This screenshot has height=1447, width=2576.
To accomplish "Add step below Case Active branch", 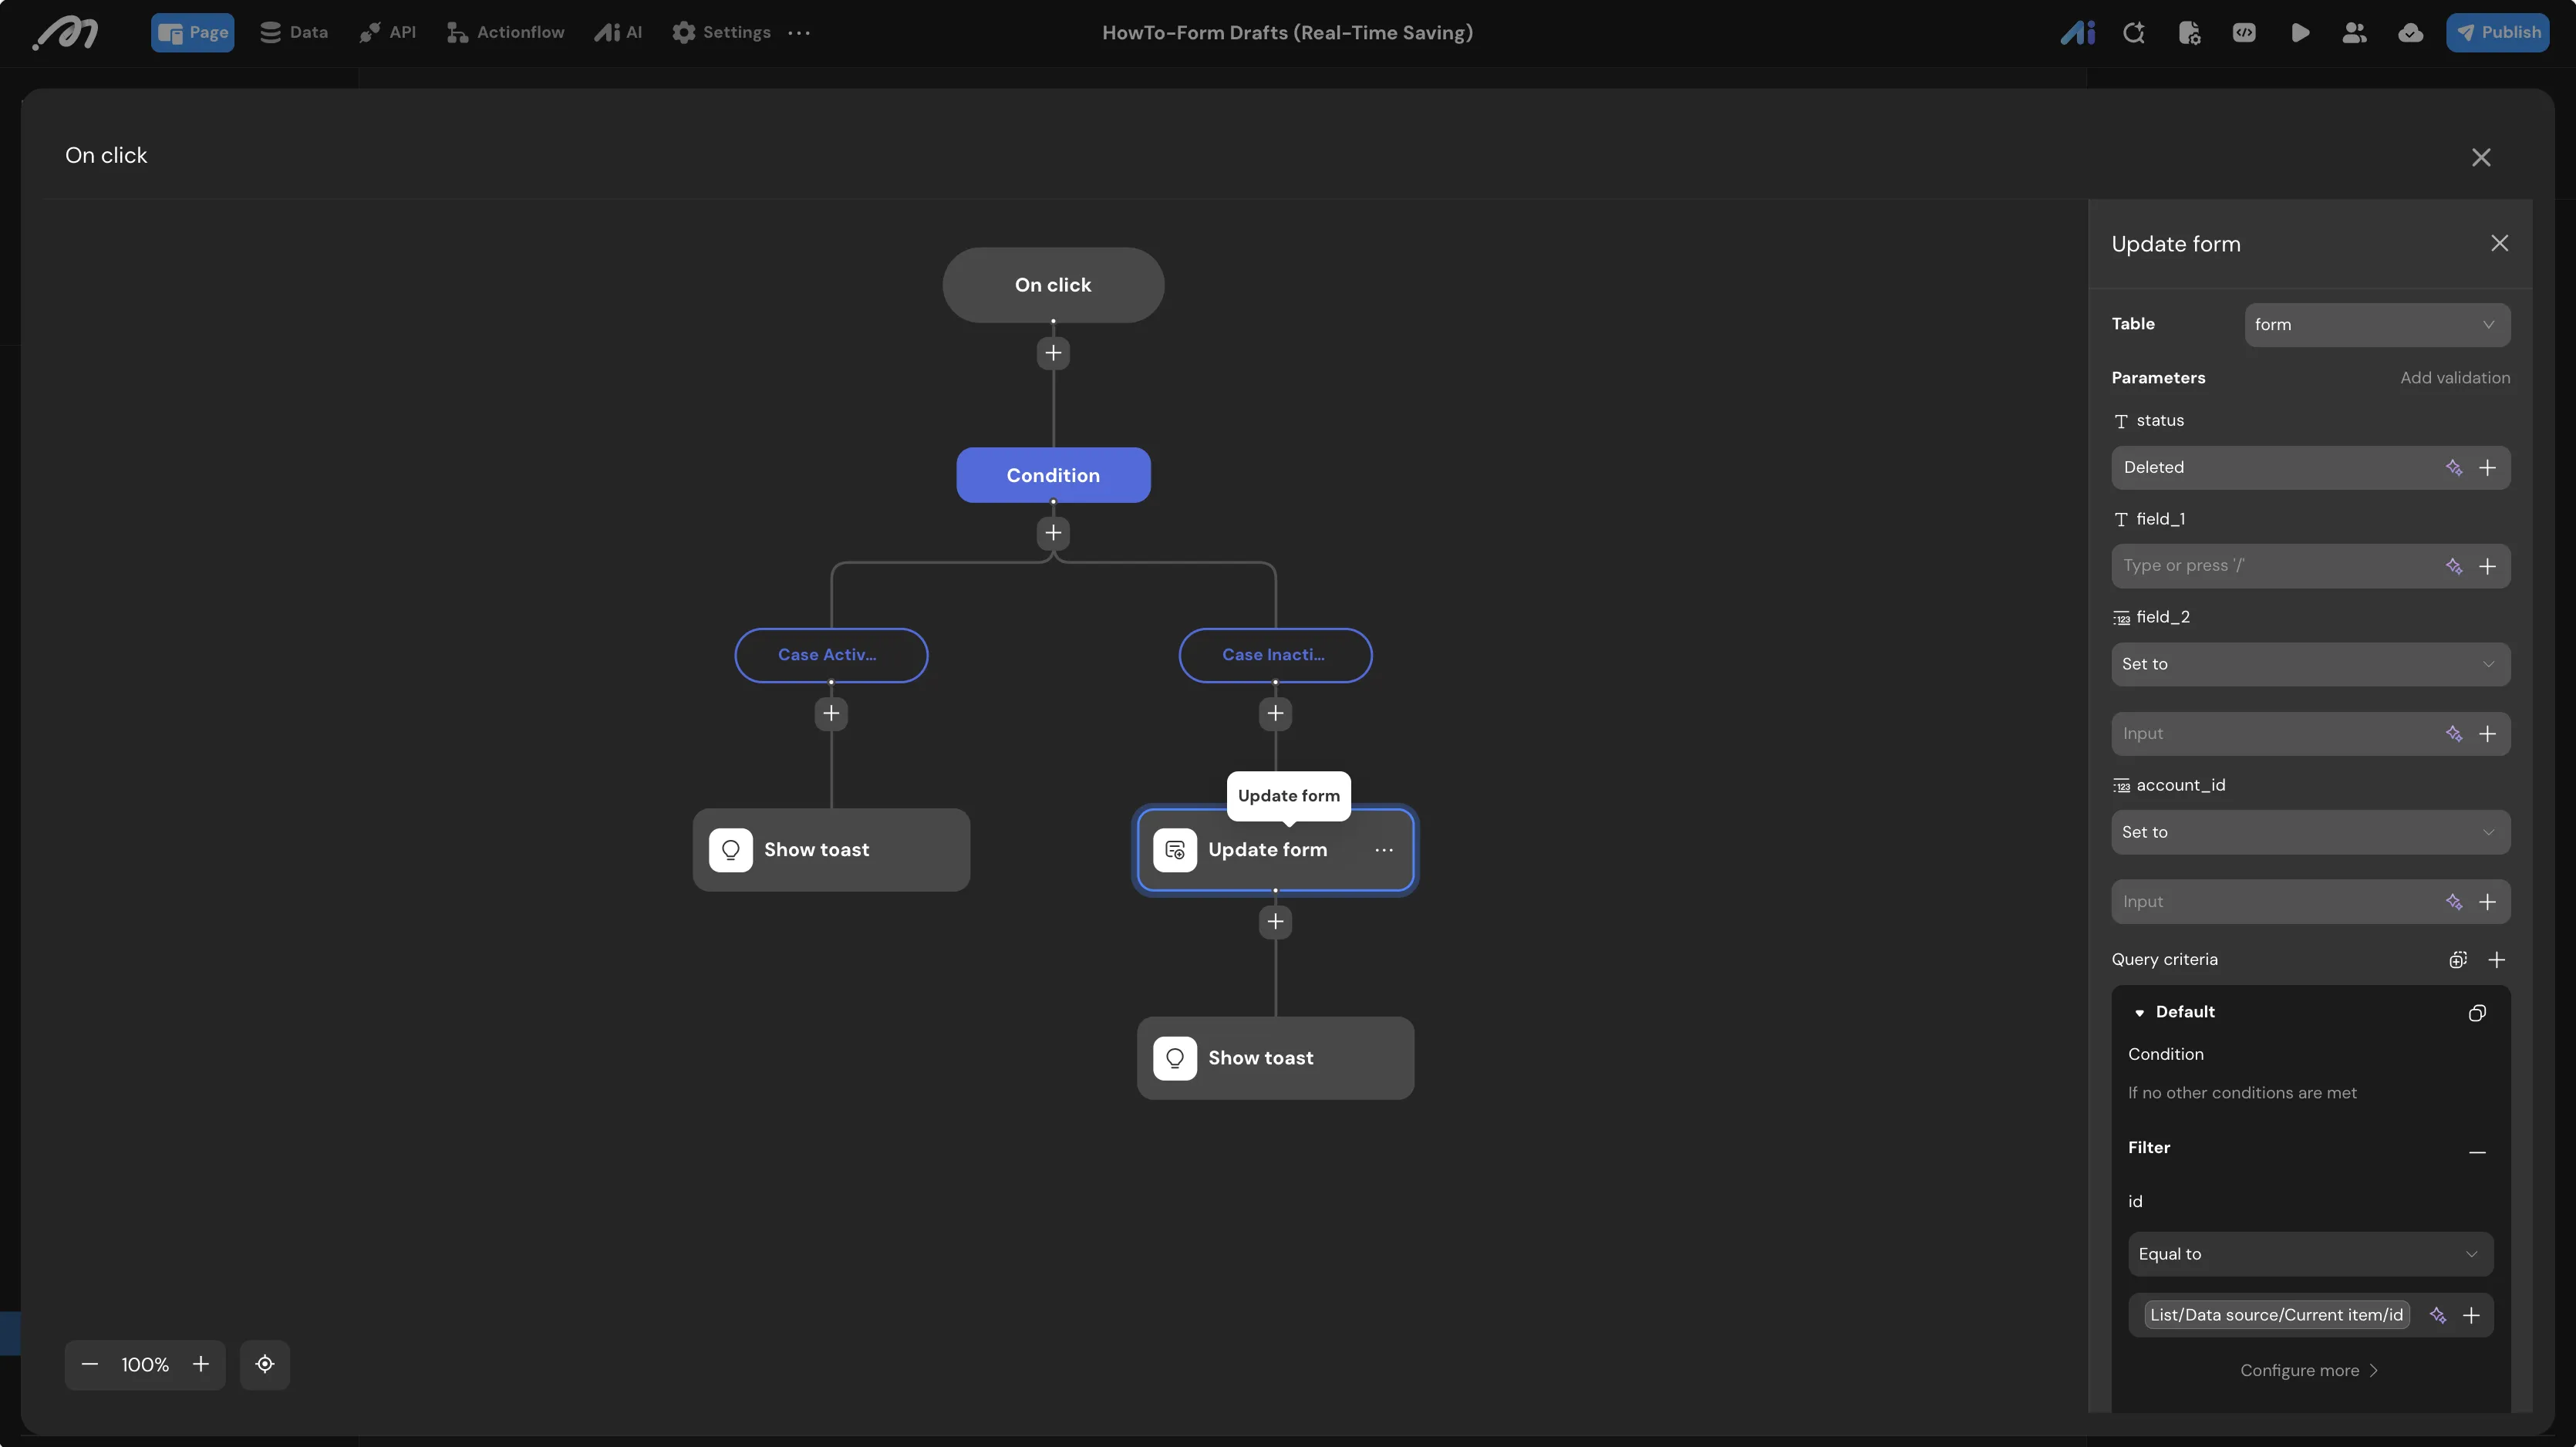I will pos(831,714).
